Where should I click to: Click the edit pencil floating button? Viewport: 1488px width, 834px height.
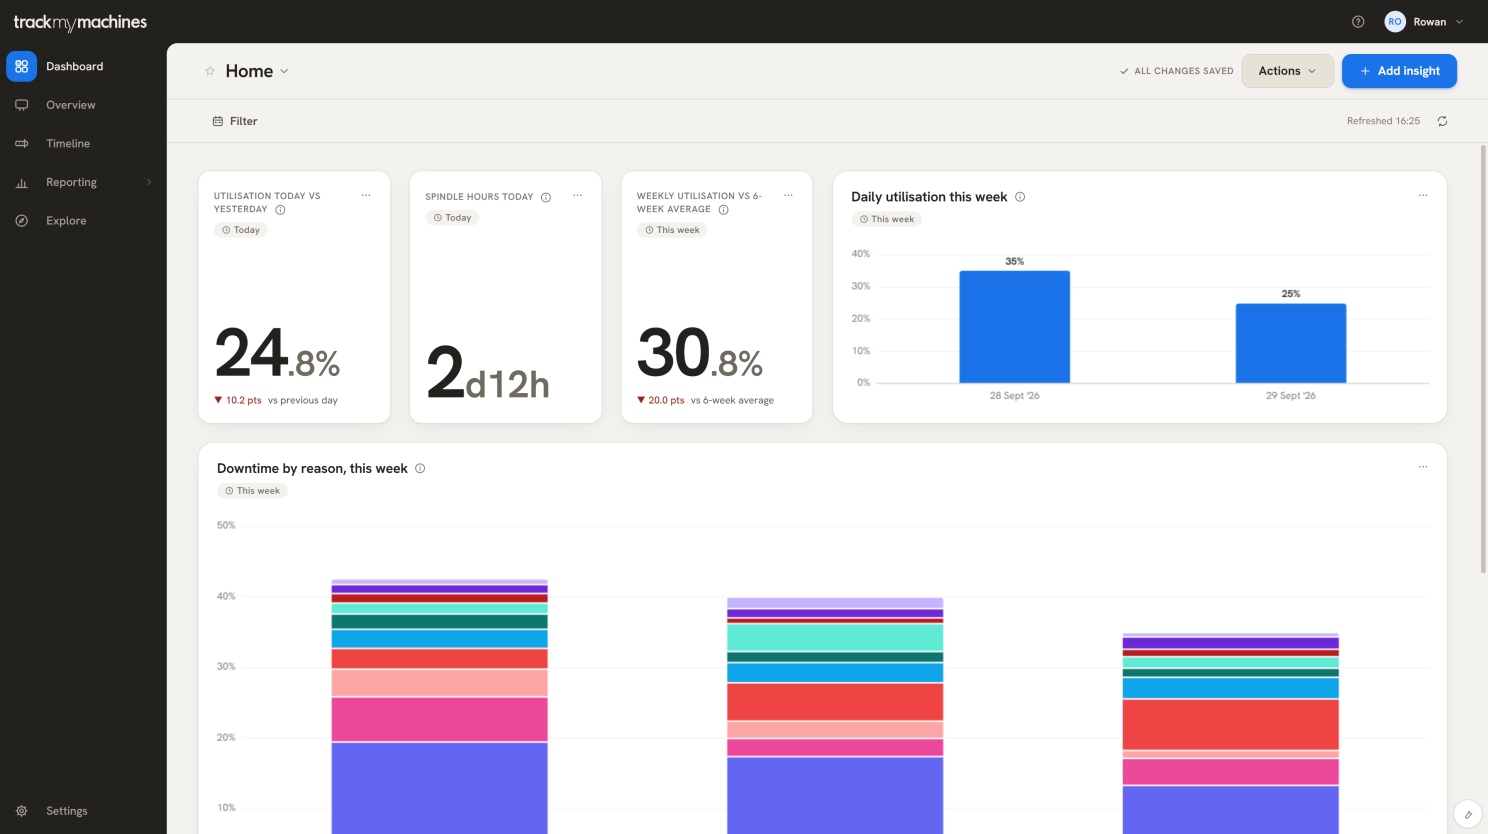[x=1467, y=814]
